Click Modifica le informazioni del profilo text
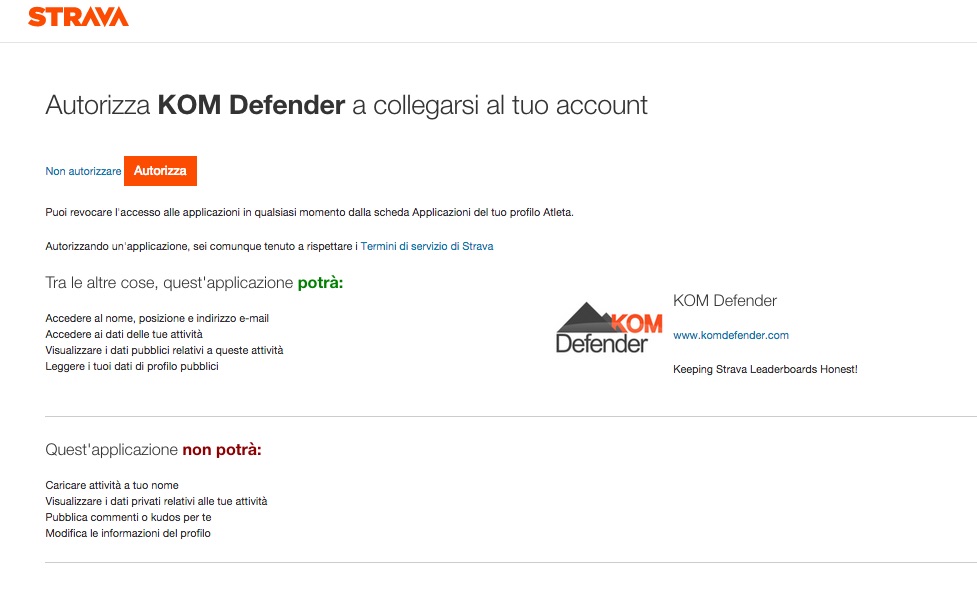 128,533
